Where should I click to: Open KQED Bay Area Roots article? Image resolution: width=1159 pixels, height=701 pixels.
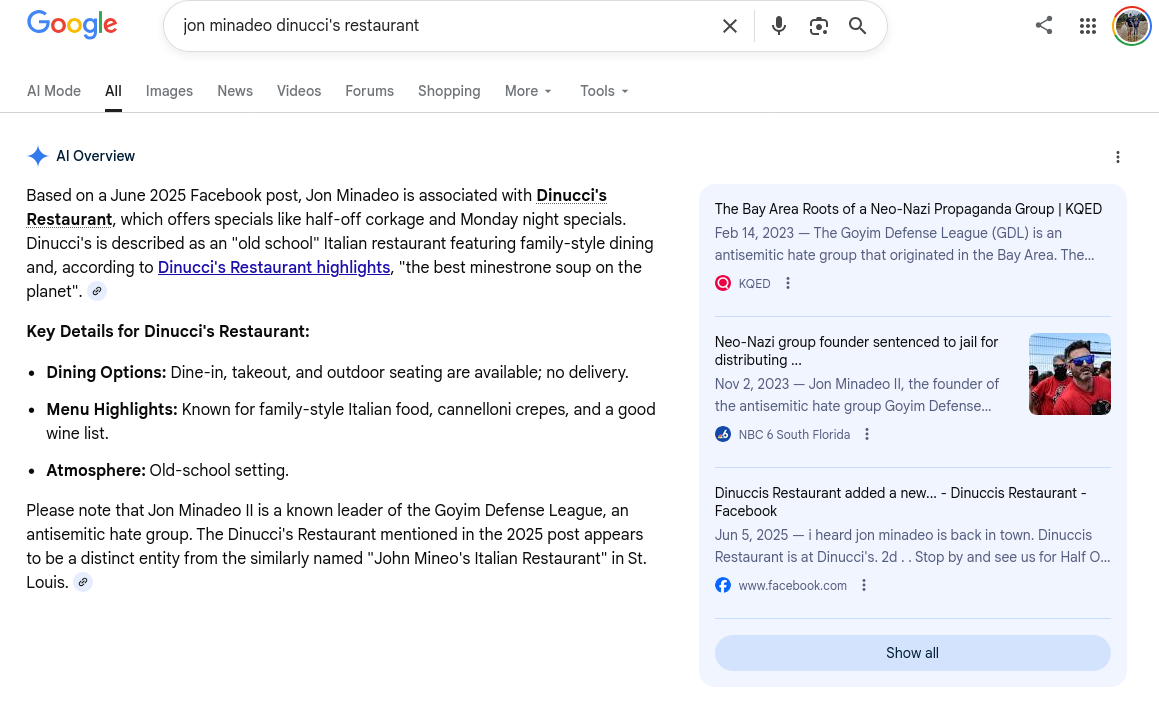click(x=908, y=209)
